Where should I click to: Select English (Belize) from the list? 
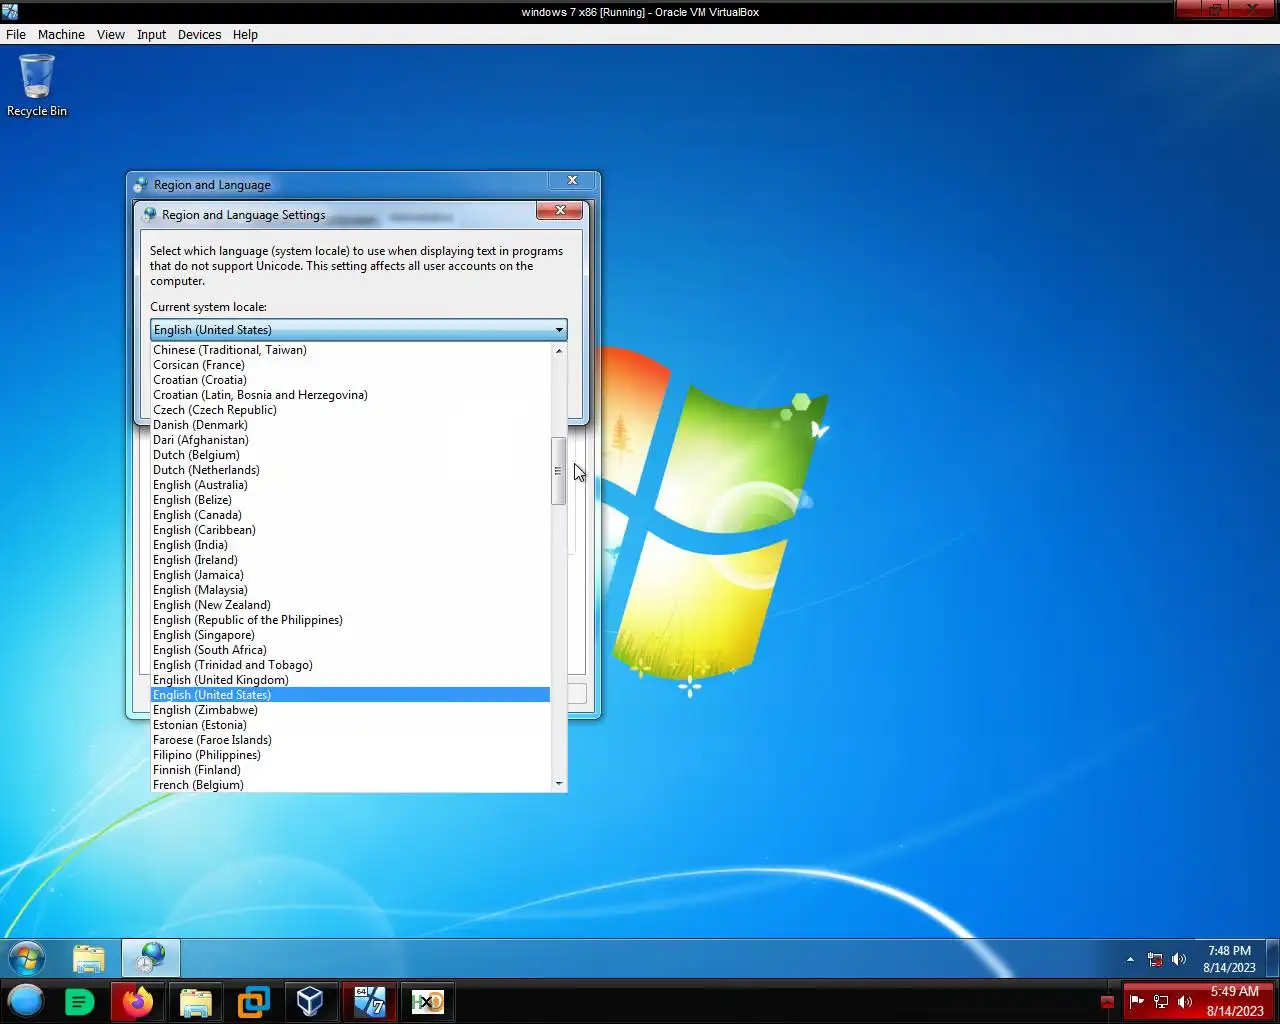[x=350, y=500]
